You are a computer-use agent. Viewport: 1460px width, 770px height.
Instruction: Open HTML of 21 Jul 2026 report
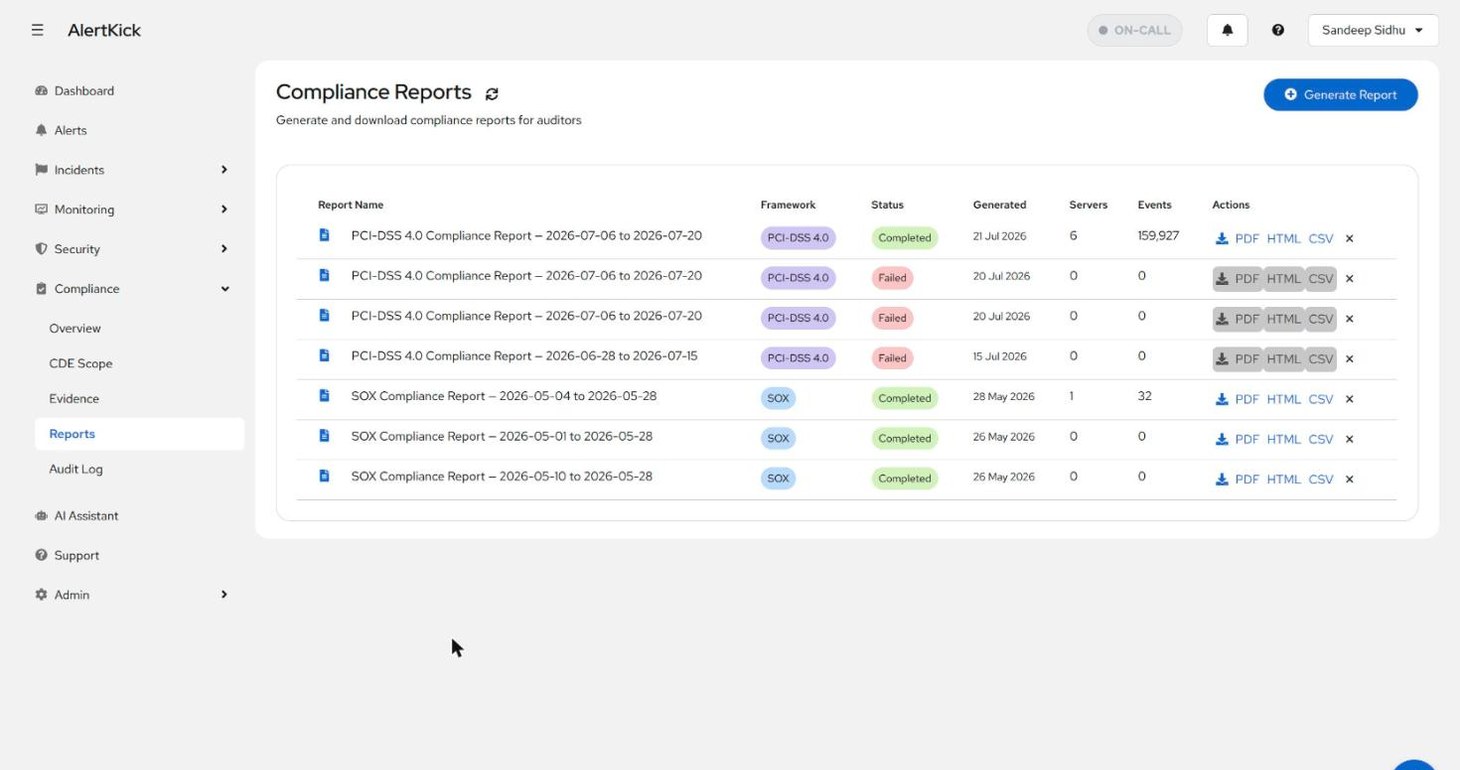(1283, 239)
